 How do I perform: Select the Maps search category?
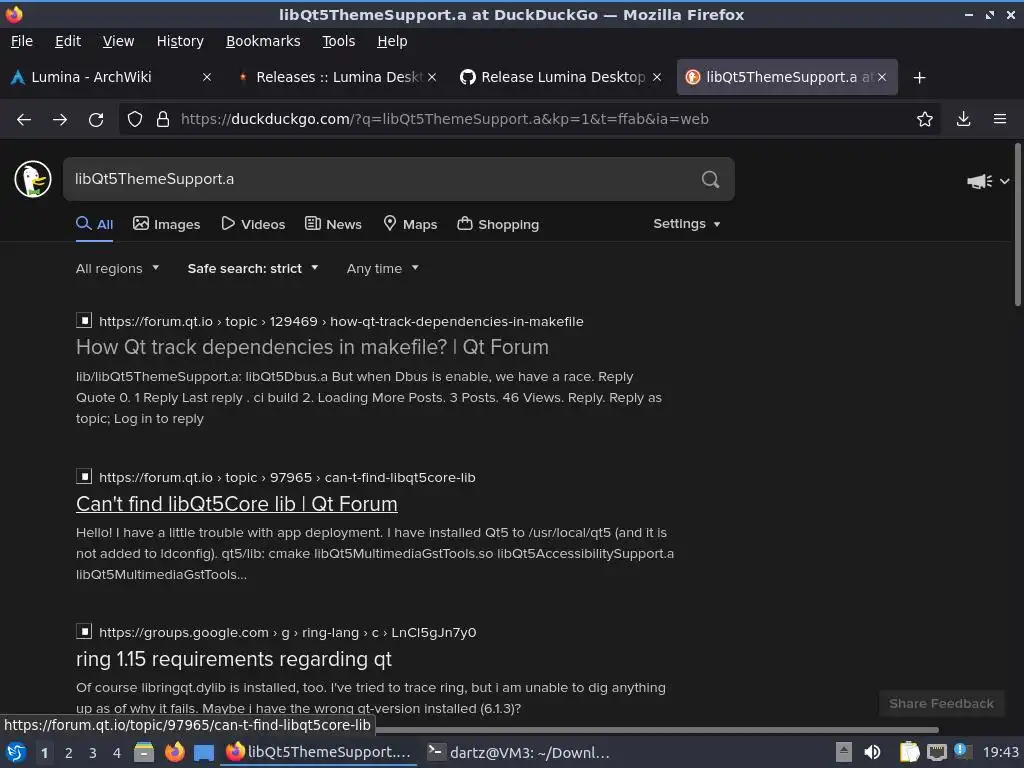point(410,224)
